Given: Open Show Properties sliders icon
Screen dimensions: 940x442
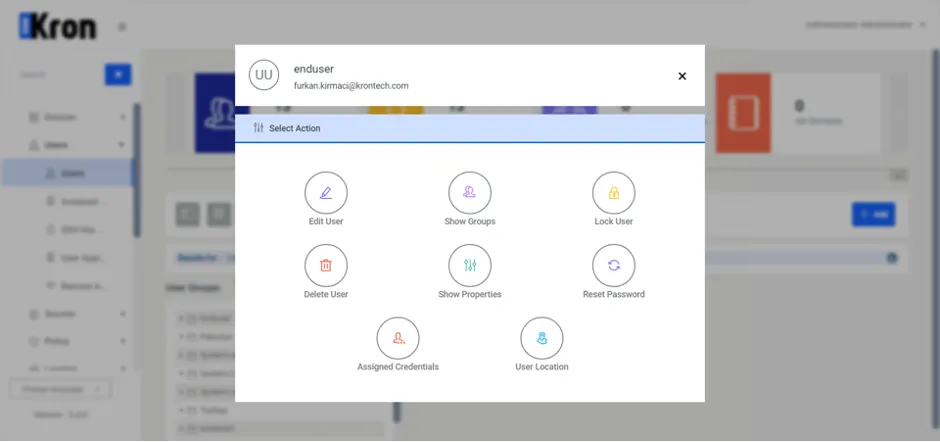Looking at the screenshot, I should click(x=469, y=266).
